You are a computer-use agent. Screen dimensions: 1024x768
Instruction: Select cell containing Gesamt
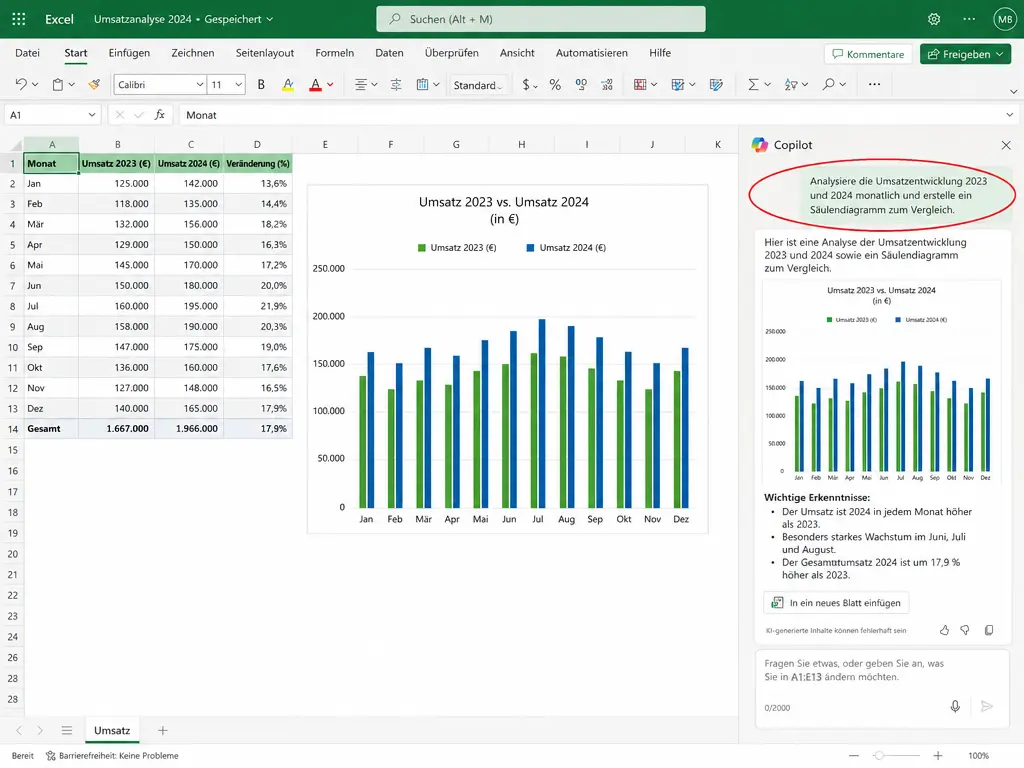point(51,428)
